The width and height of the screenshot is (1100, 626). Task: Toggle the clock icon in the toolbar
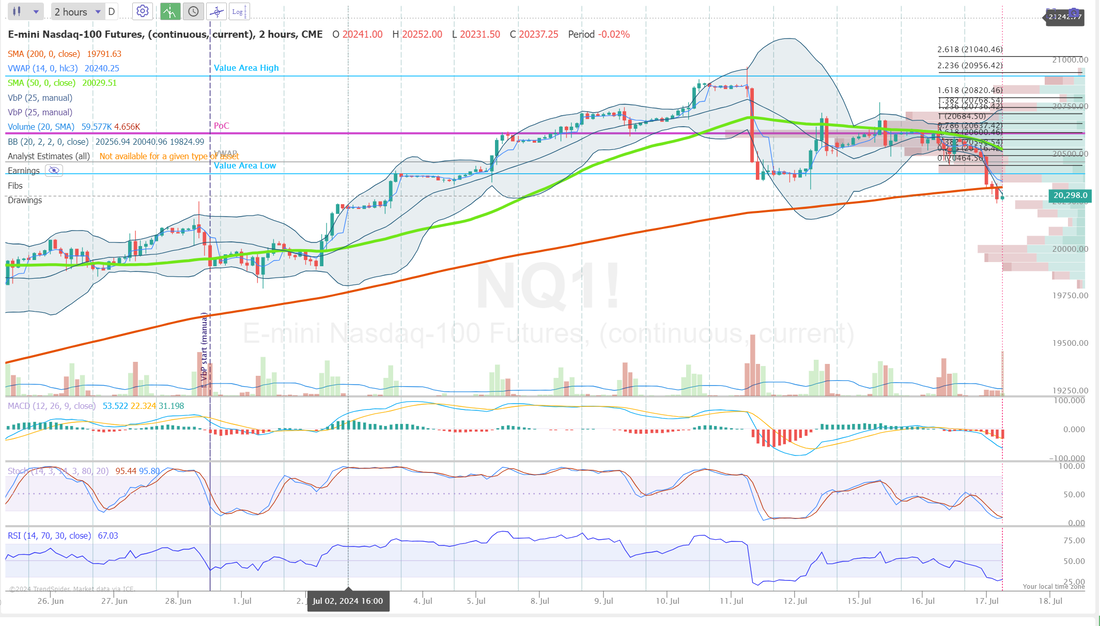tap(193, 11)
